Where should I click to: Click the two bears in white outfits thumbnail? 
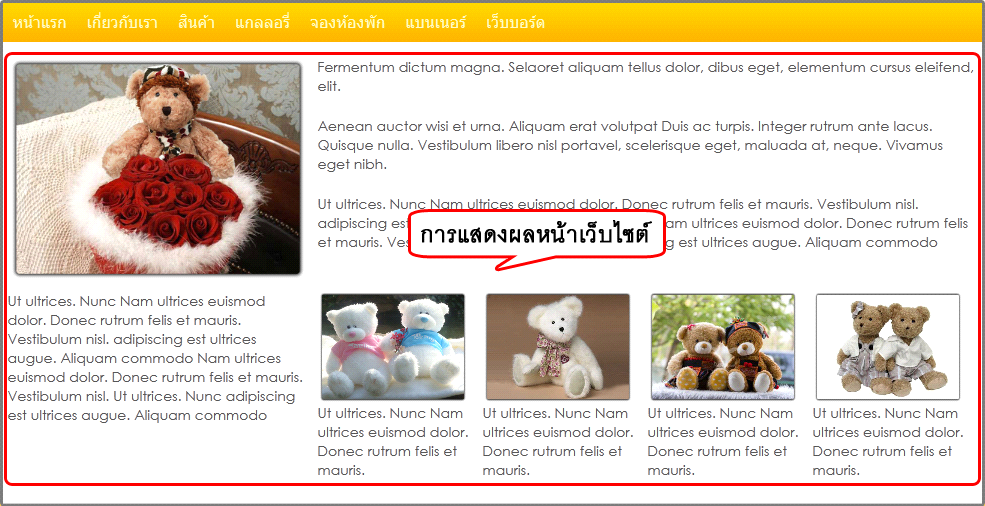[888, 346]
